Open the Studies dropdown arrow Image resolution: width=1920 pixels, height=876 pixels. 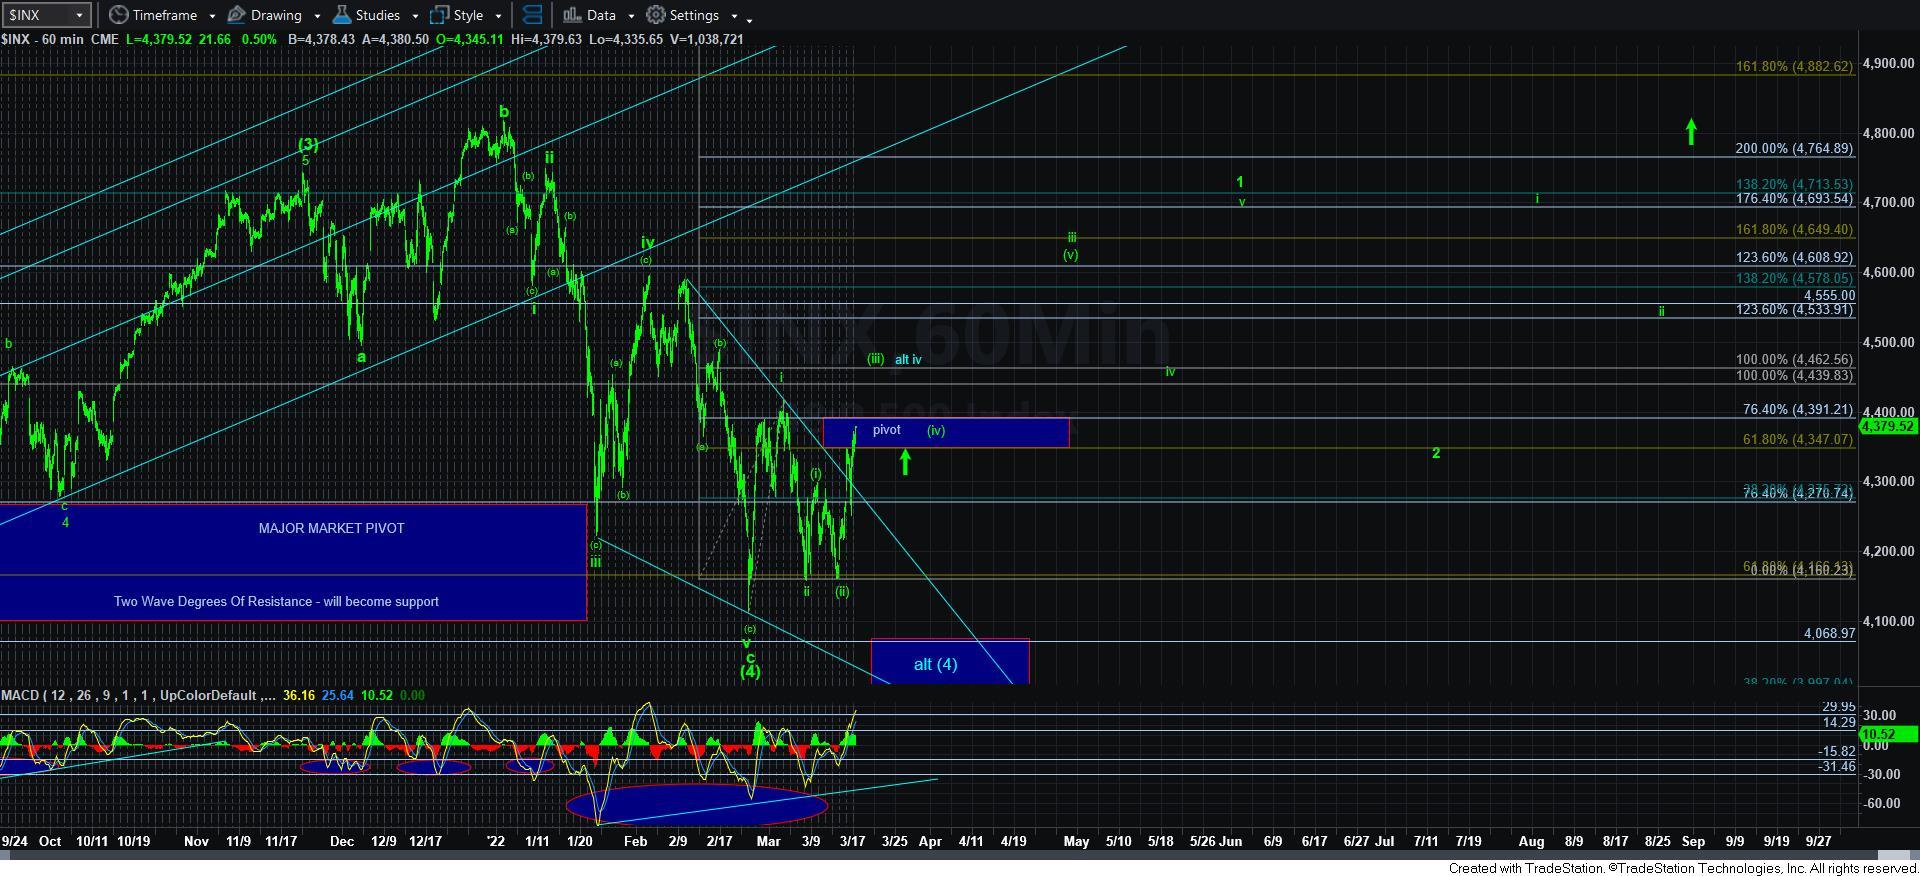click(x=415, y=16)
